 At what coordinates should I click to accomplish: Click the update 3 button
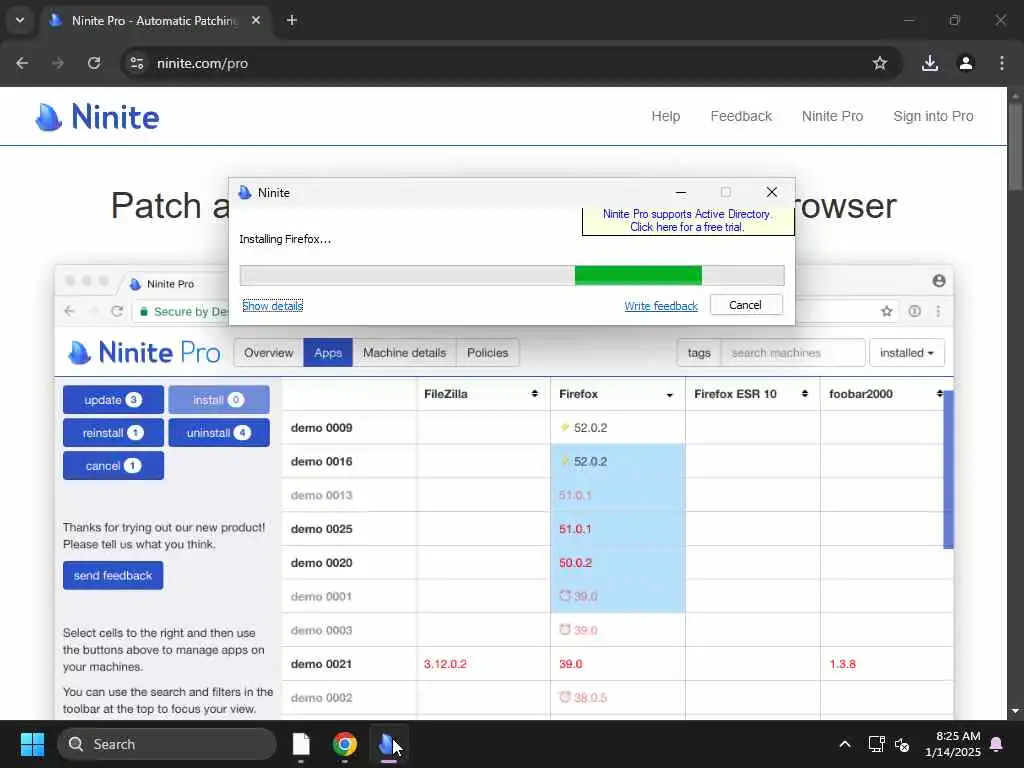coord(113,400)
